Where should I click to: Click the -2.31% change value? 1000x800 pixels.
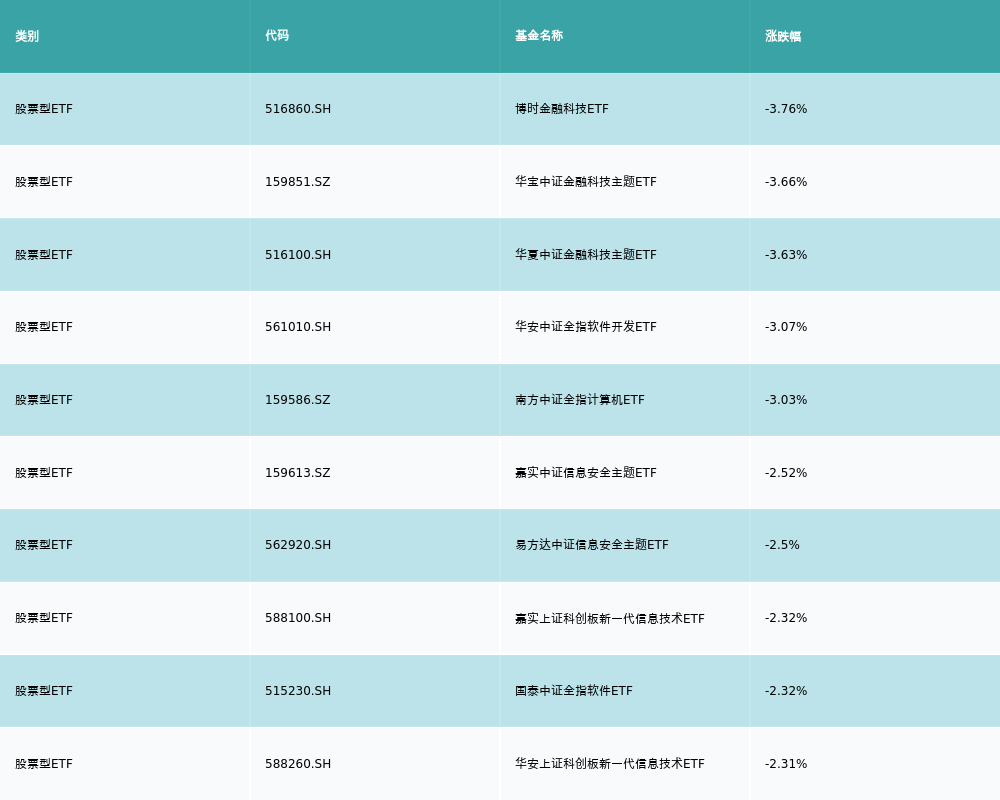coord(786,764)
